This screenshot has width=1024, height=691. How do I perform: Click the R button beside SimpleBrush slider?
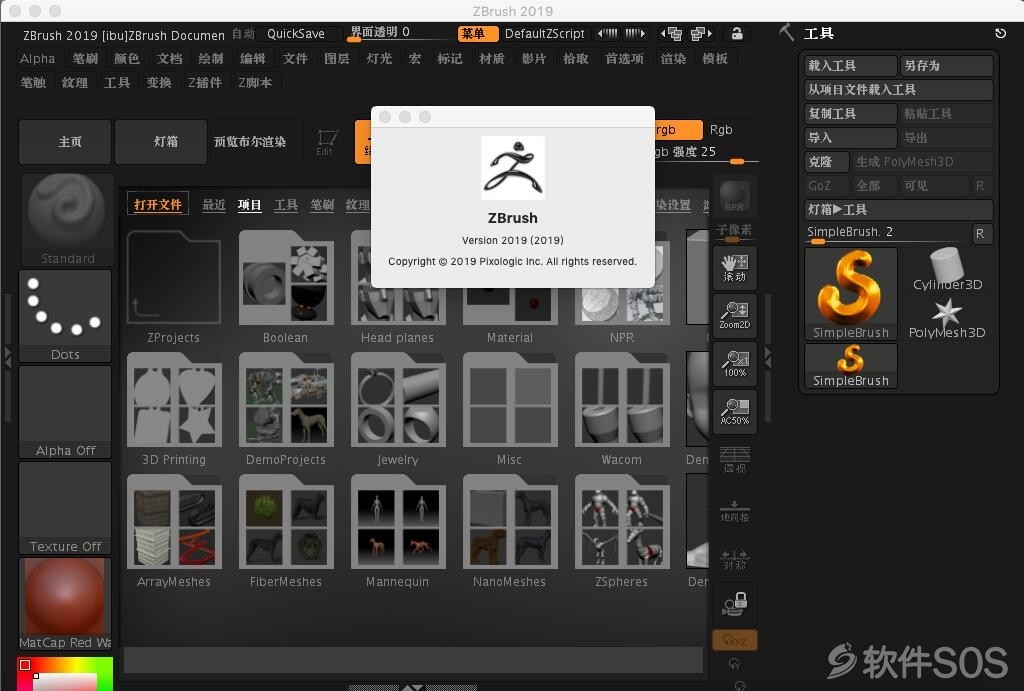click(980, 234)
